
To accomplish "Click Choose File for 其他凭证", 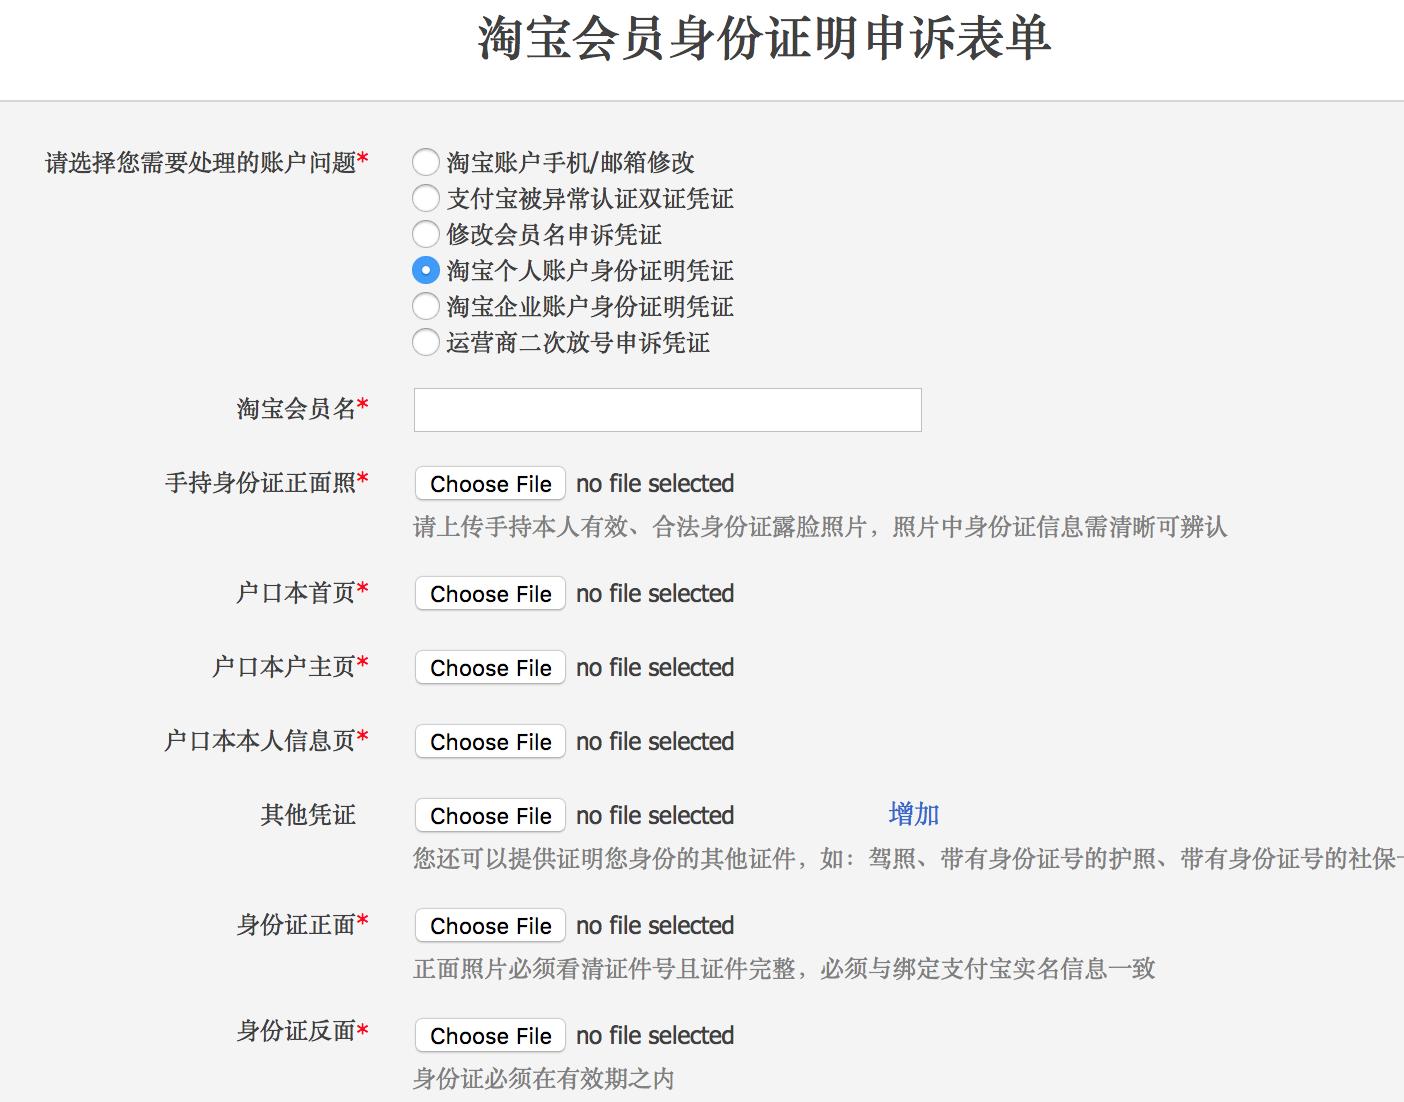I will (x=489, y=815).
